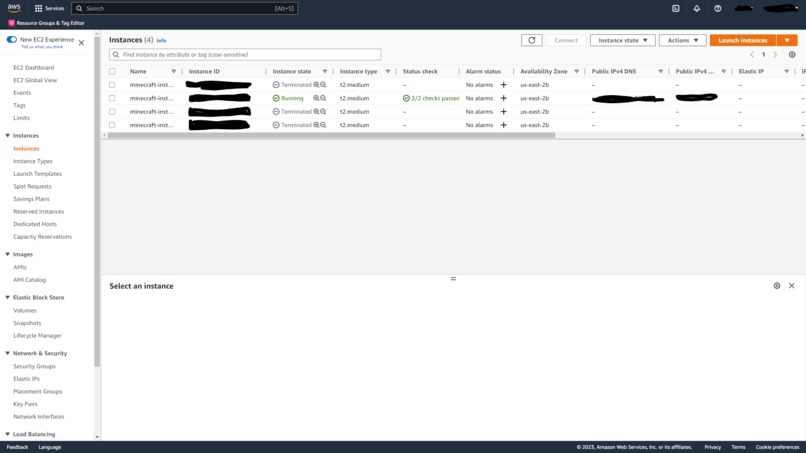Refresh the instances list
The image size is (806, 453).
coord(532,40)
